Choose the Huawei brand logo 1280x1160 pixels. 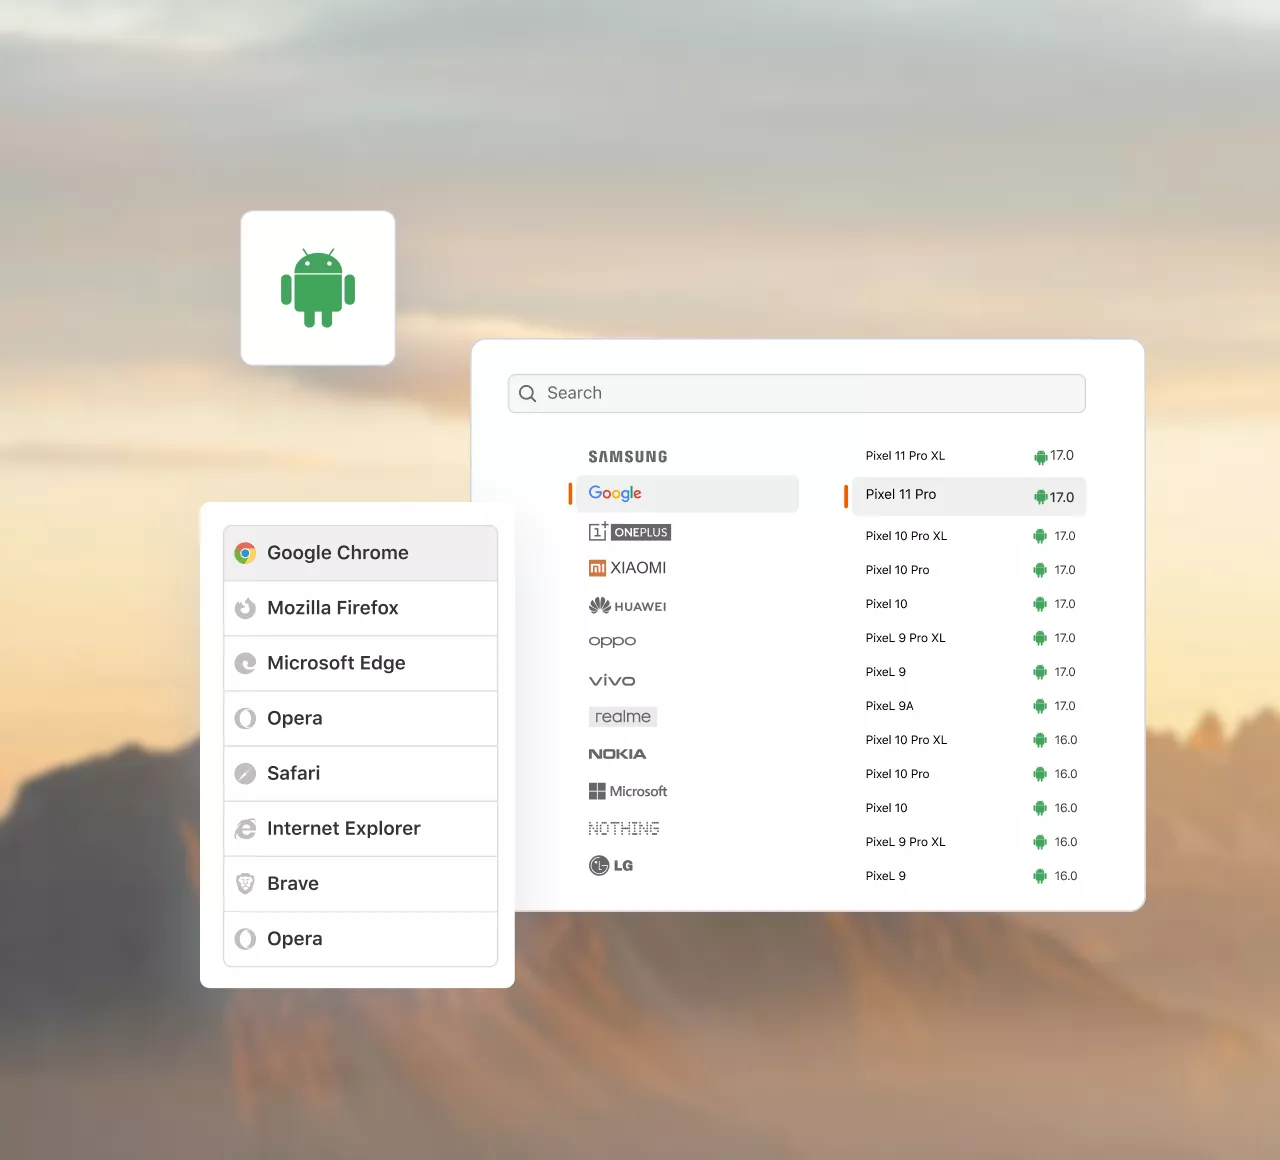(628, 606)
